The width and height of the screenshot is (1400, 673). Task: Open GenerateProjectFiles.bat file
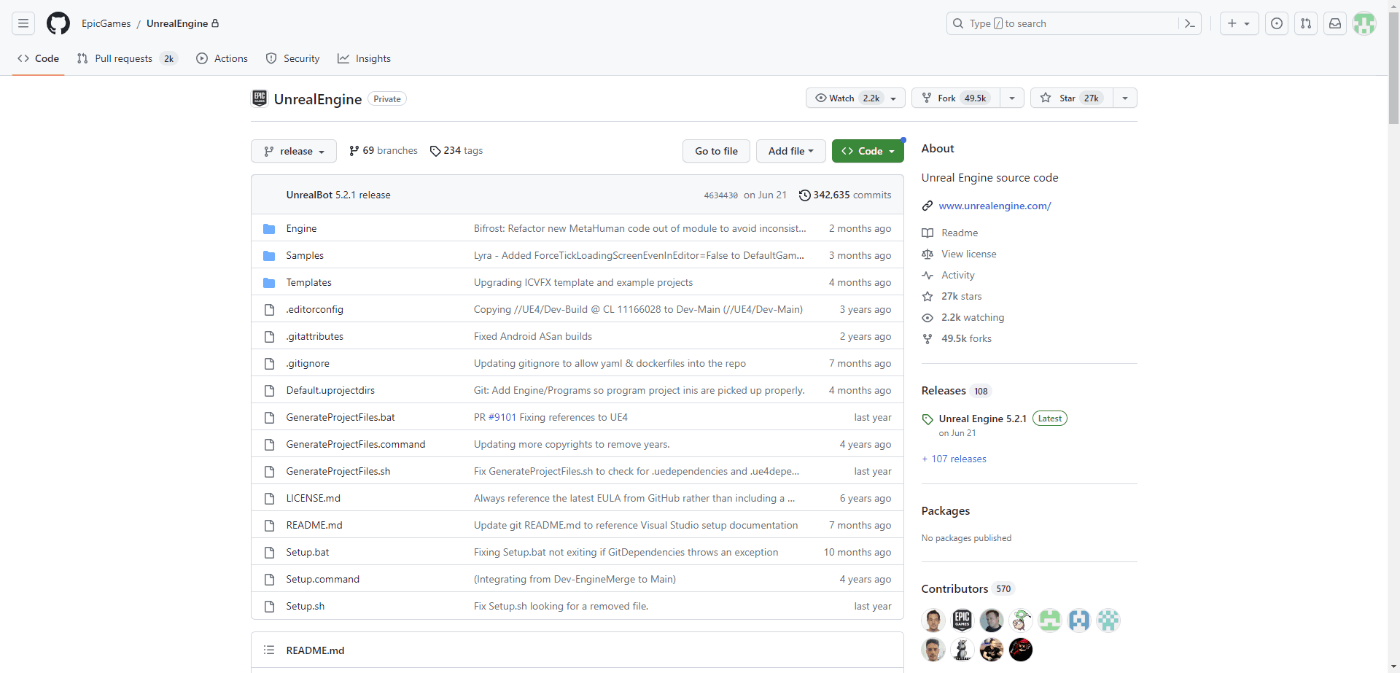(340, 417)
